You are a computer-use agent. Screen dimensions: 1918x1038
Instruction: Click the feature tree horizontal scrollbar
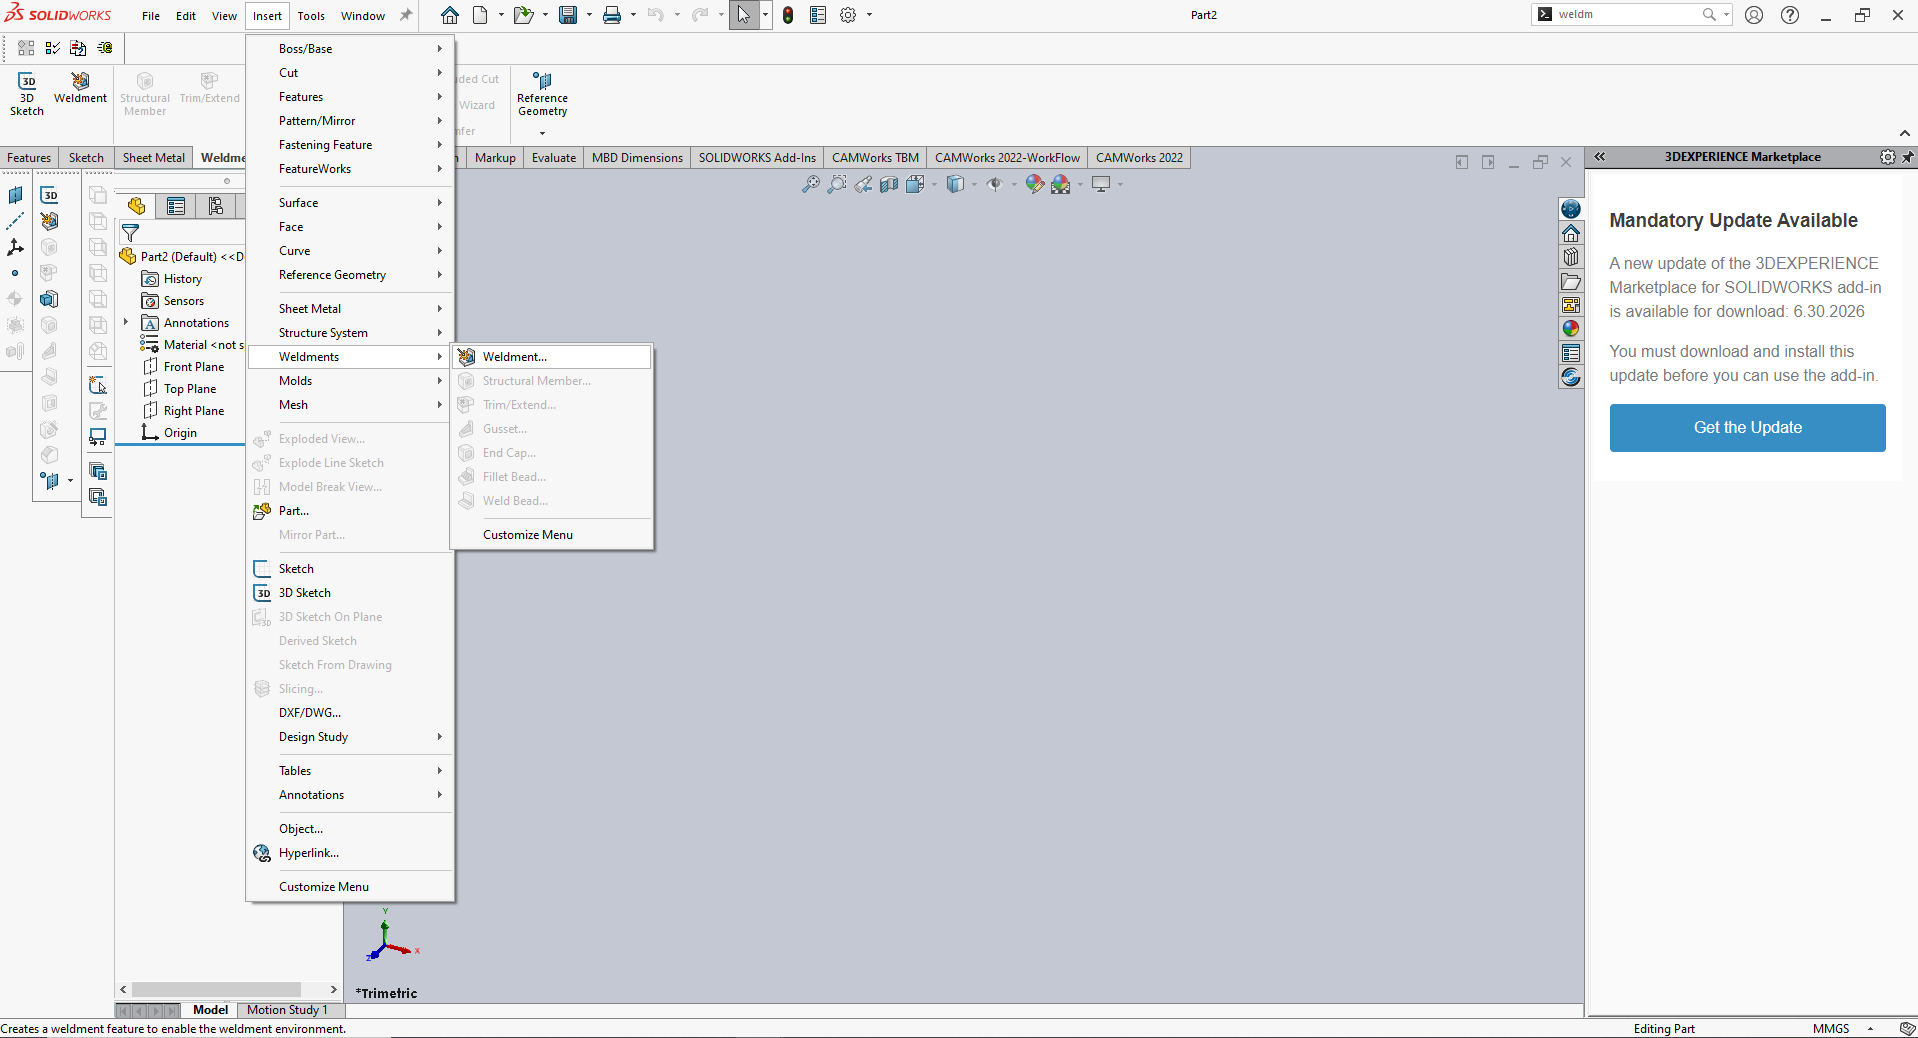[x=216, y=990]
